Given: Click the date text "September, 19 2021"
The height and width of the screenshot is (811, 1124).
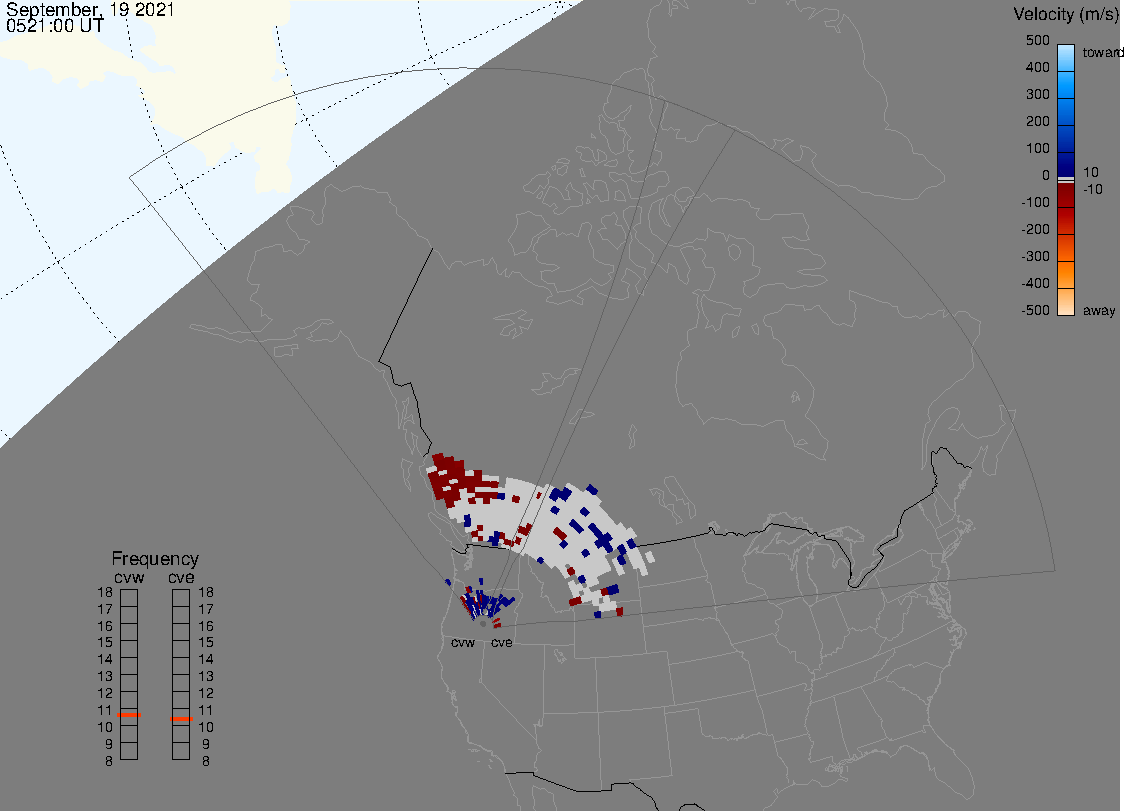Looking at the screenshot, I should tap(90, 9).
